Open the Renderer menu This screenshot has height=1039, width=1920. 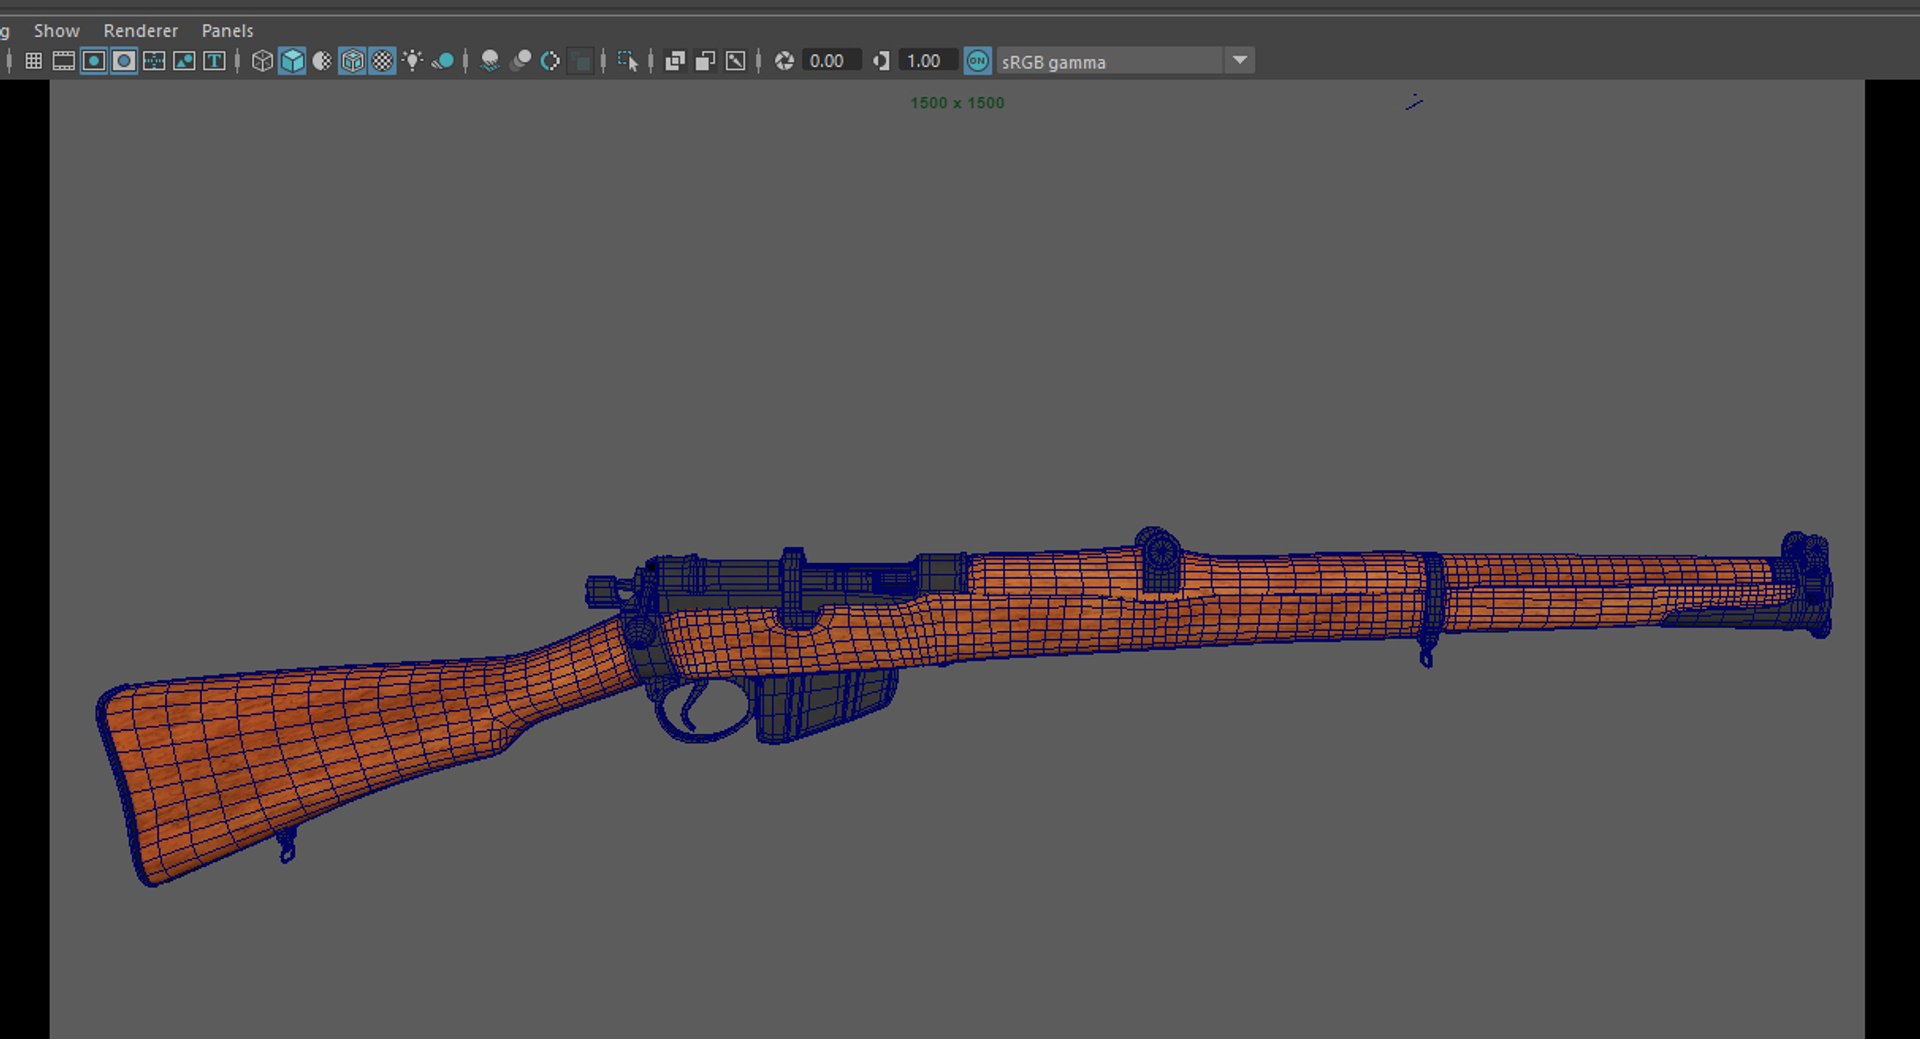[x=141, y=31]
